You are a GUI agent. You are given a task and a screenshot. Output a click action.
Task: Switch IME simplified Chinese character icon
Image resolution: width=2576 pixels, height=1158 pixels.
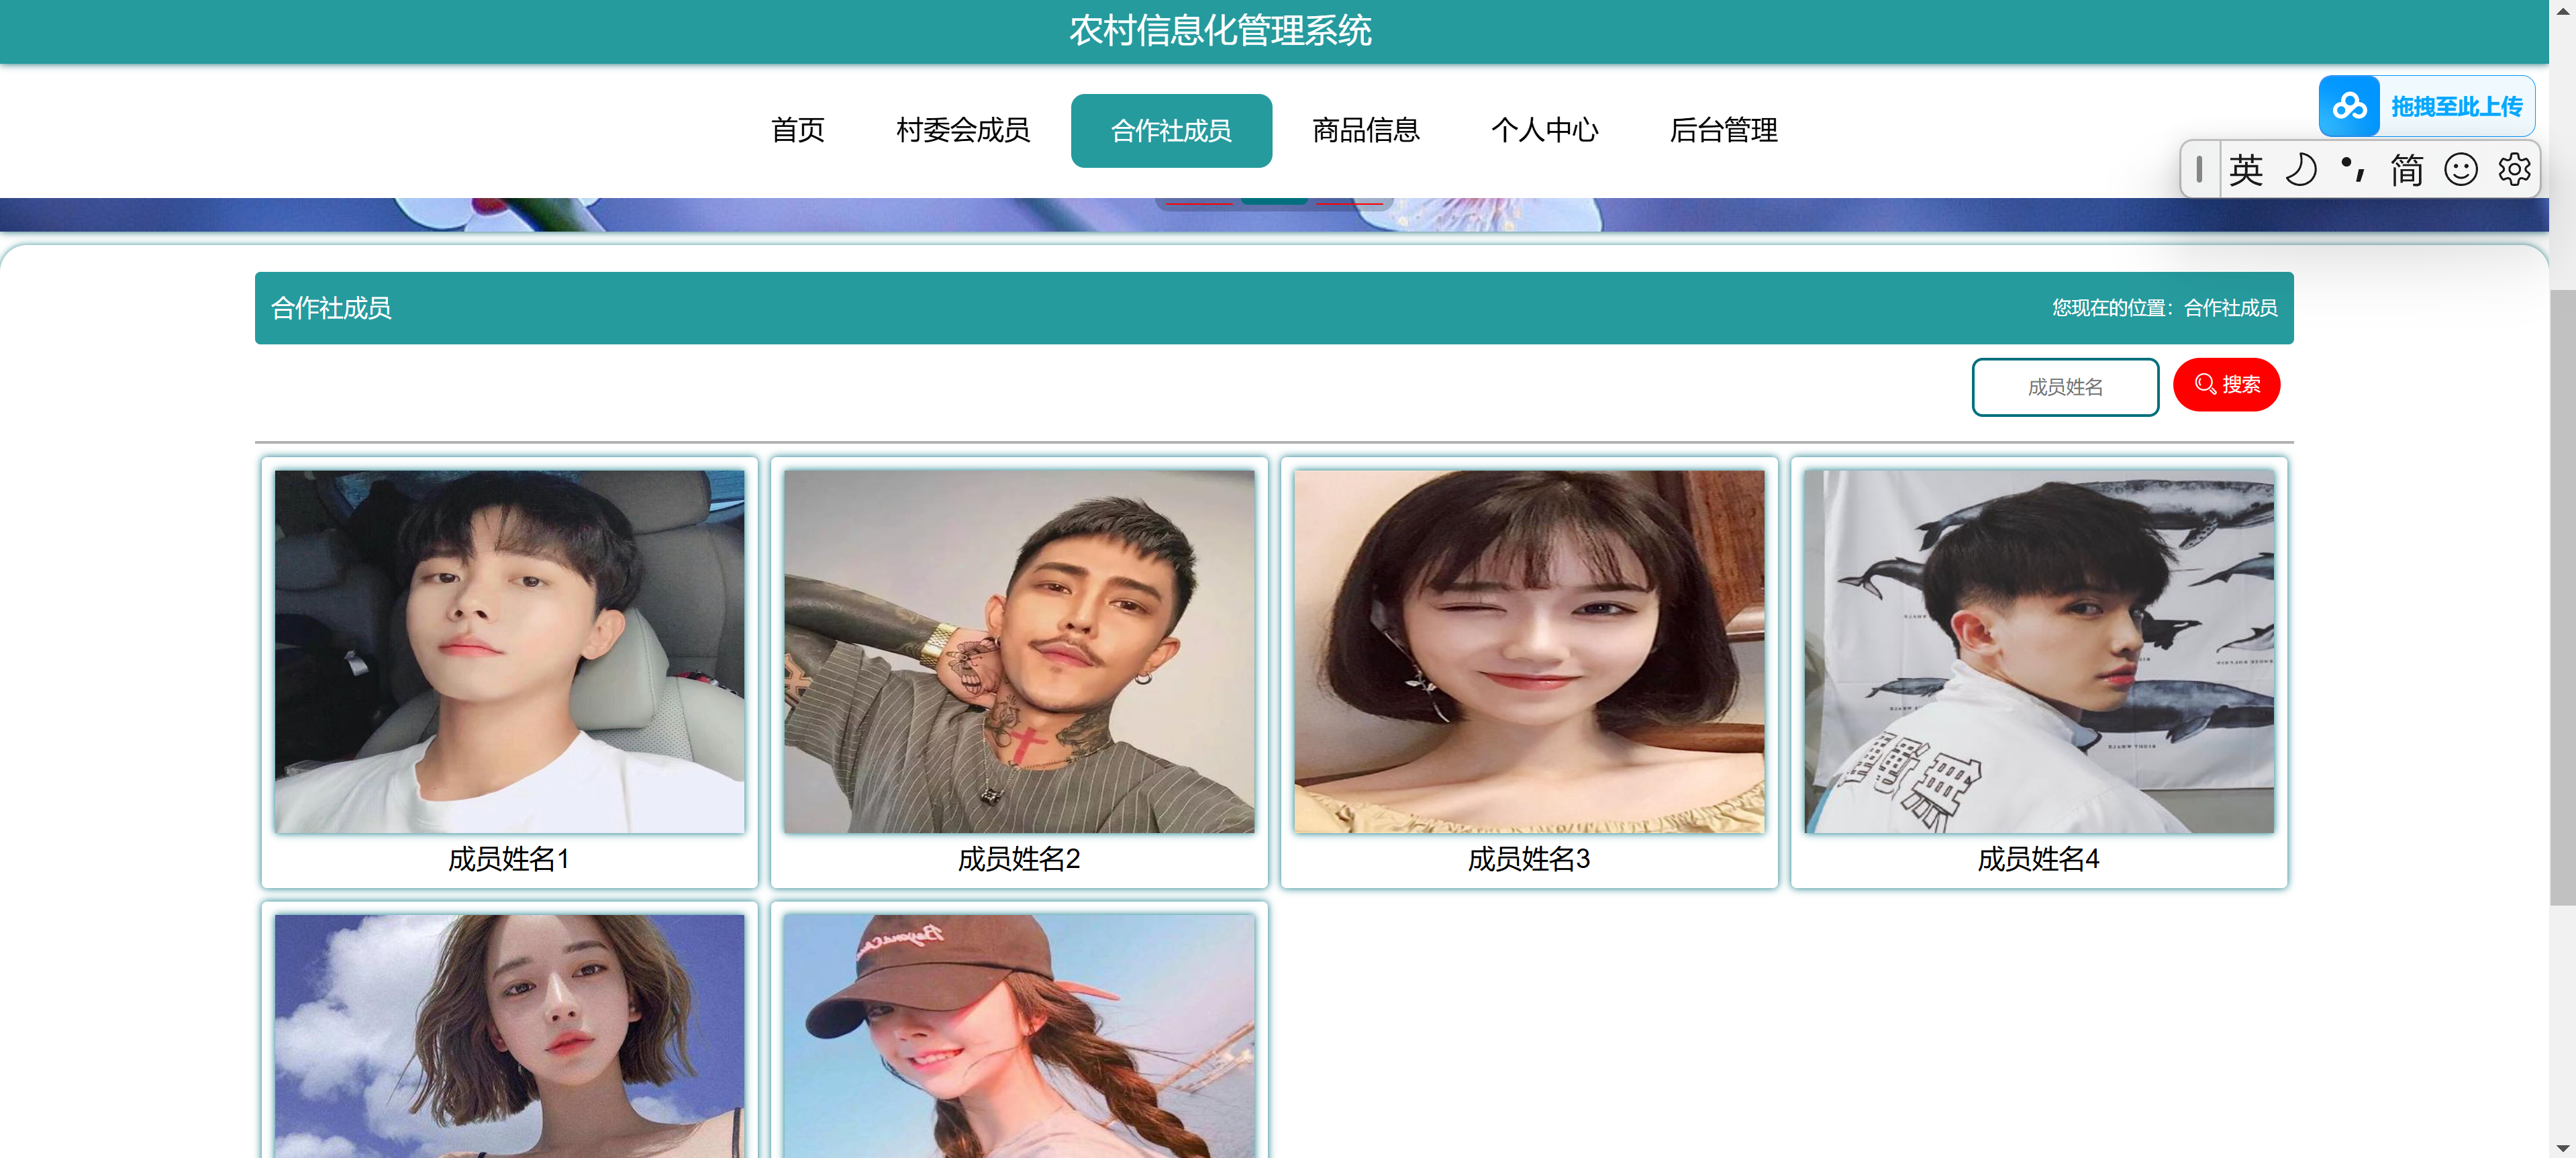pos(2406,170)
